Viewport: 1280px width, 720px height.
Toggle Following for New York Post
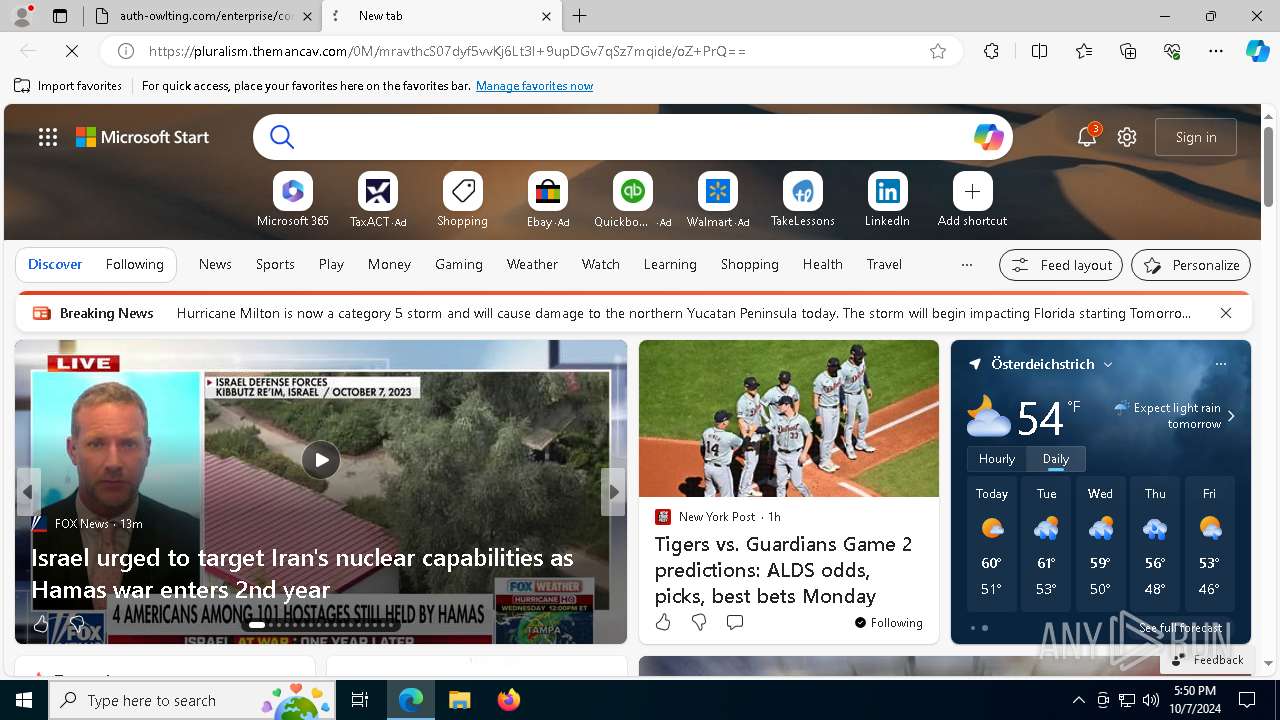[x=889, y=622]
